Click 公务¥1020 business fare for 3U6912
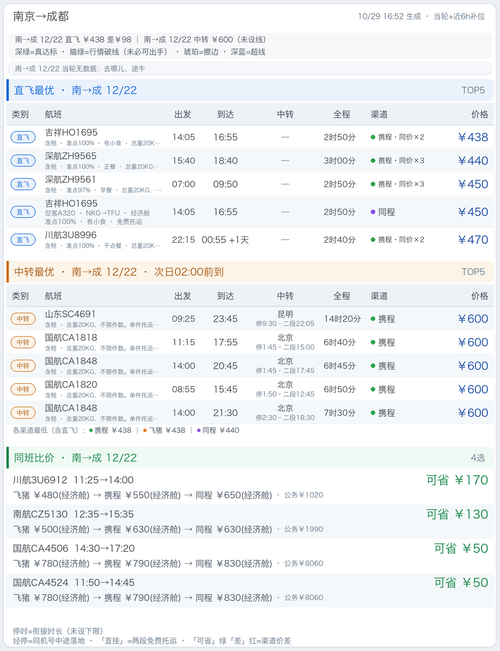Screen dimensions: 500x651 pyautogui.click(x=304, y=495)
